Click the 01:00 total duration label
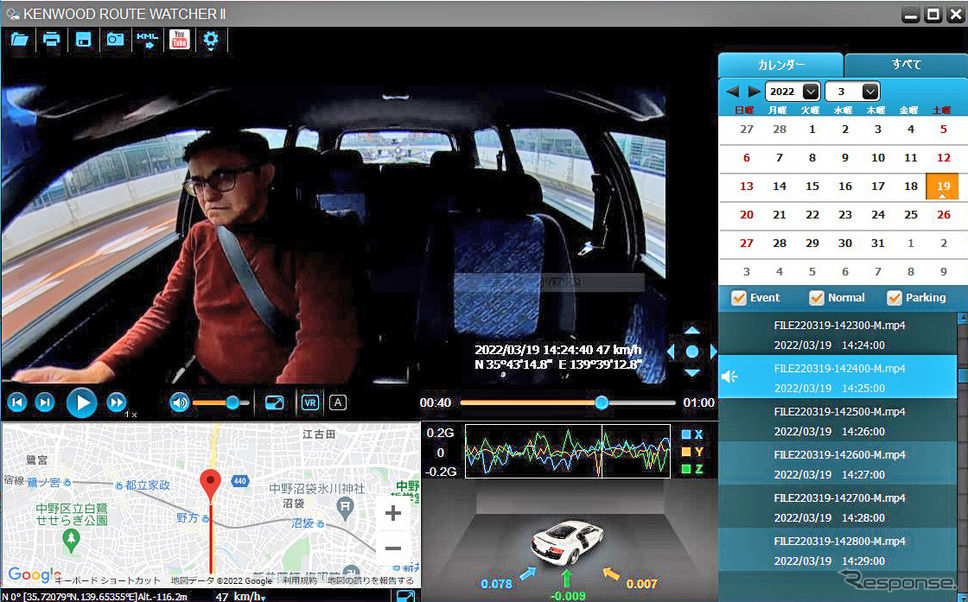This screenshot has width=968, height=602. click(x=698, y=403)
